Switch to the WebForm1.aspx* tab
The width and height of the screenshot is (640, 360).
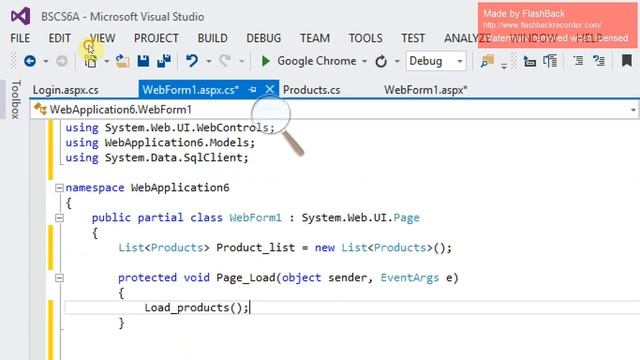click(x=425, y=90)
